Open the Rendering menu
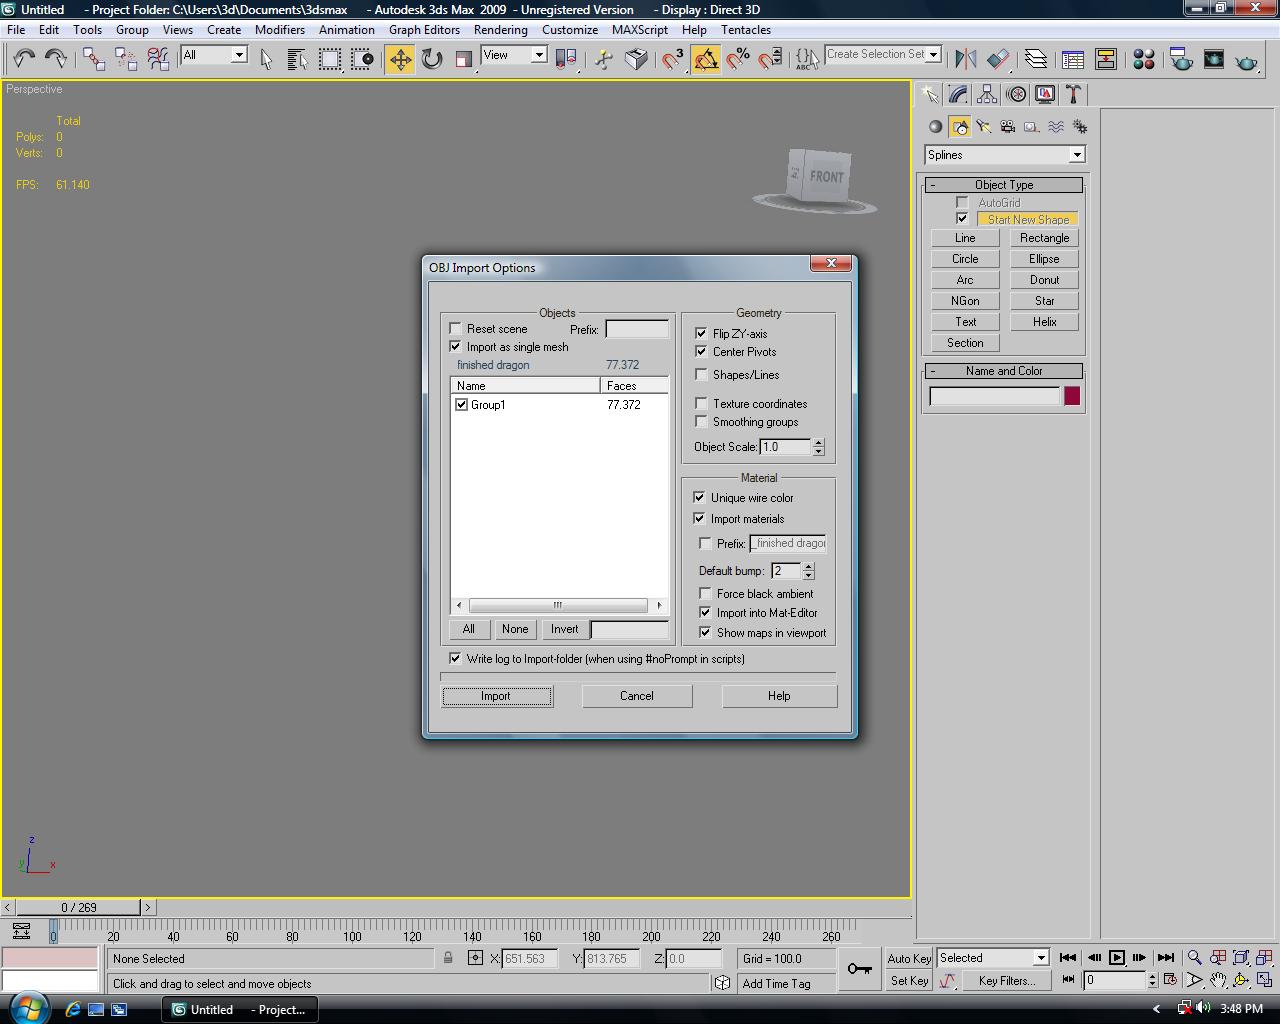 point(500,30)
